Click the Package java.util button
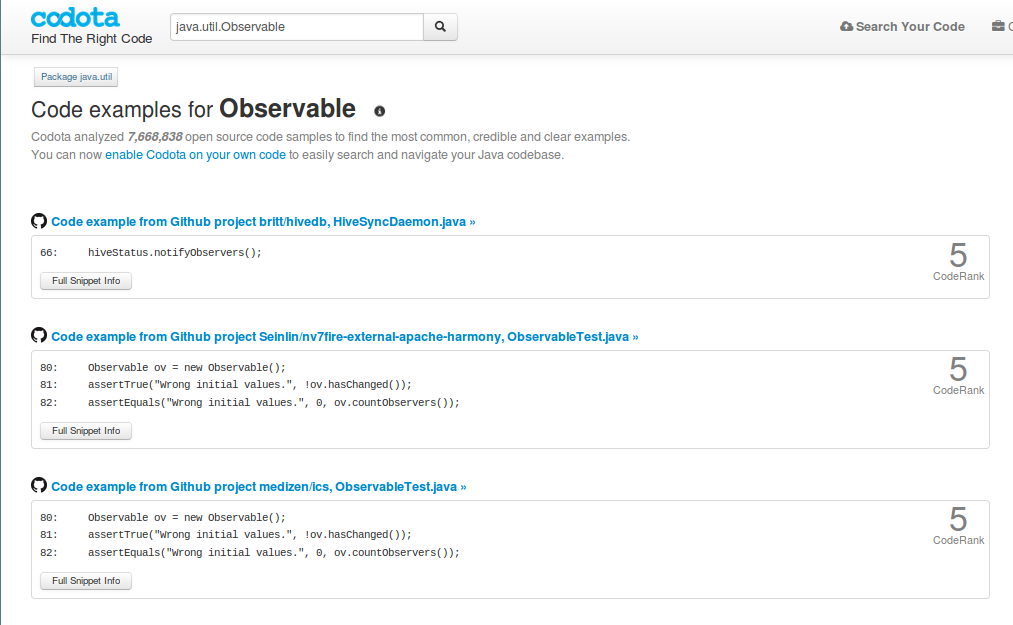The width and height of the screenshot is (1013, 625). pyautogui.click(x=76, y=77)
